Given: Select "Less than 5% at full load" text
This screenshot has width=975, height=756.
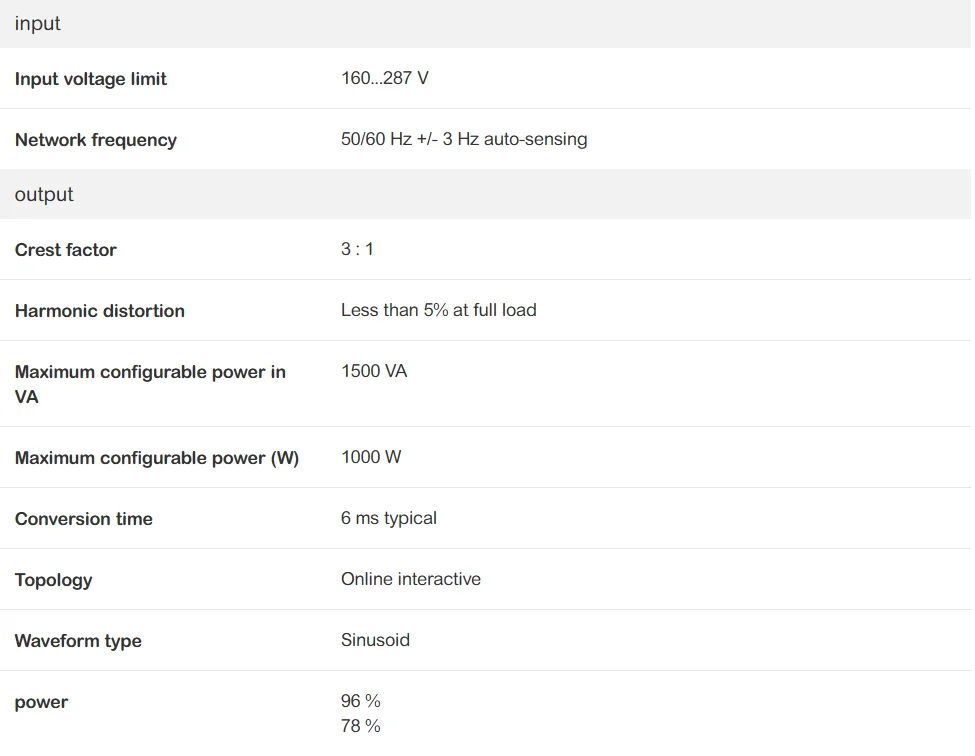Looking at the screenshot, I should tap(439, 310).
